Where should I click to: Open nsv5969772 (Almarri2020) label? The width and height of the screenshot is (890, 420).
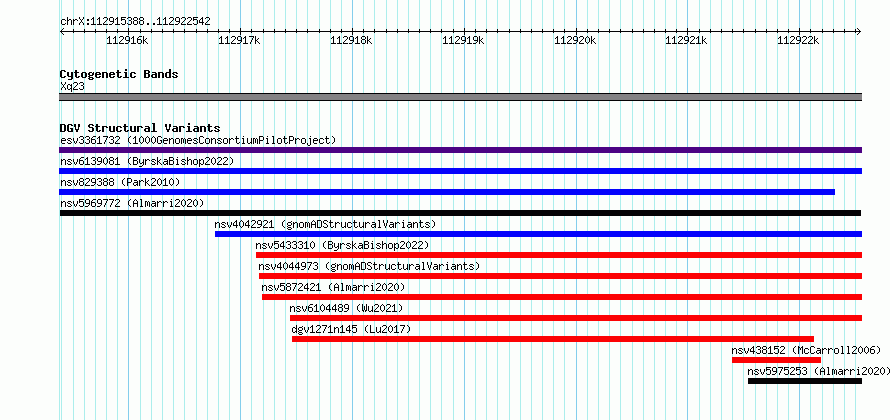point(132,203)
